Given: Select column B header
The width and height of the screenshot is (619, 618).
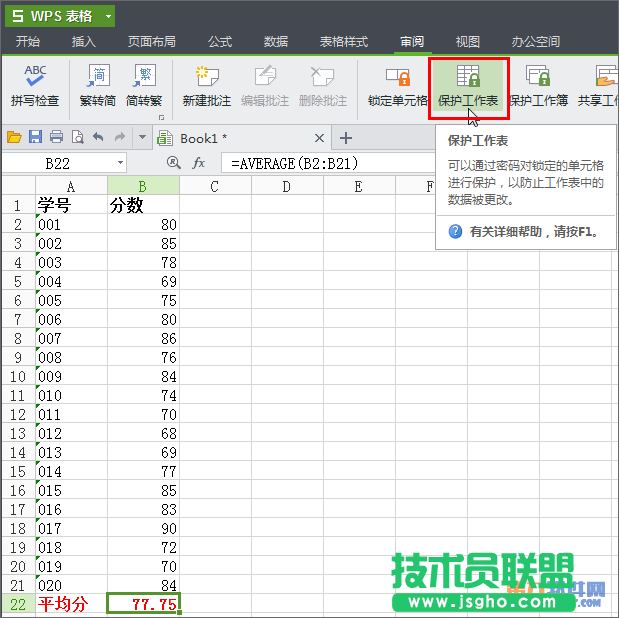Looking at the screenshot, I should point(143,186).
